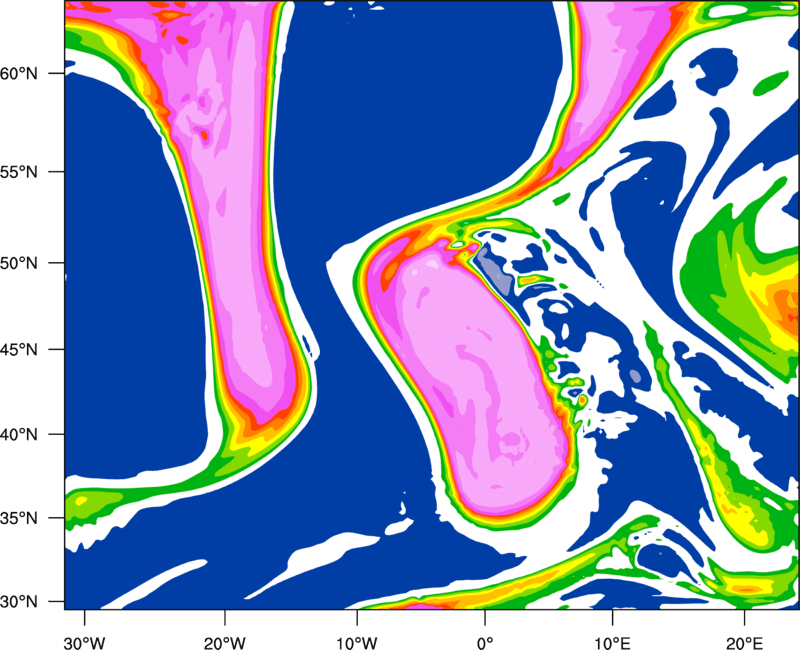Click the 50°N latitude label
This screenshot has height=650, width=800.
(x=19, y=264)
